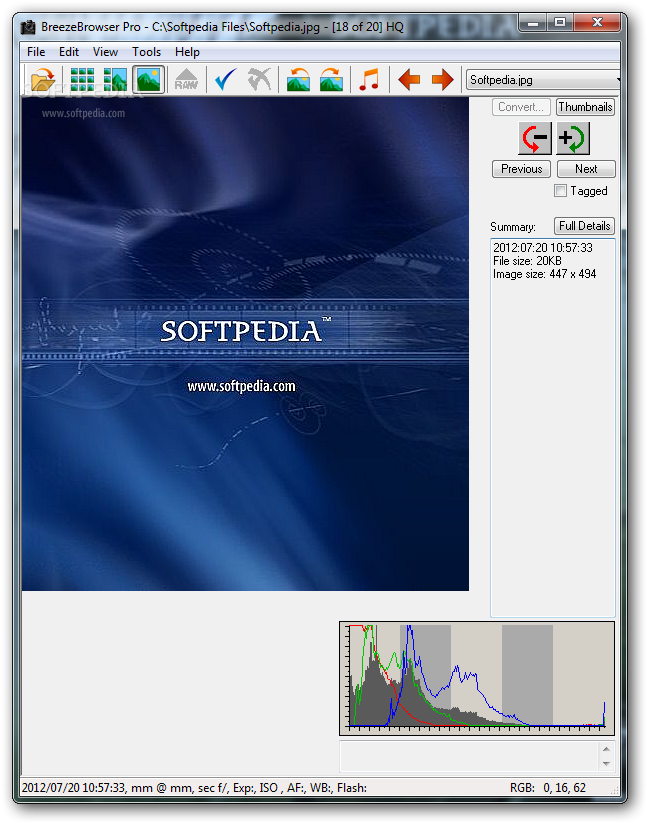This screenshot has height=824, width=648.
Task: Click the Next button
Action: tap(586, 169)
